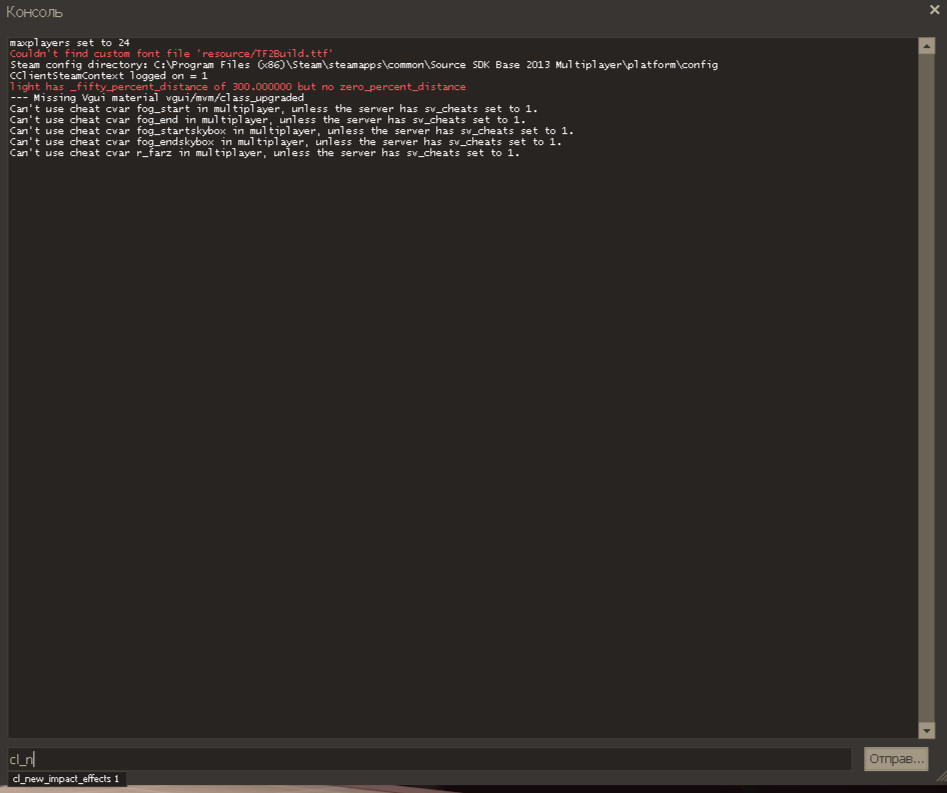The width and height of the screenshot is (947, 793).
Task: Click the fog_startskybox cheat cvar message
Action: 291,131
